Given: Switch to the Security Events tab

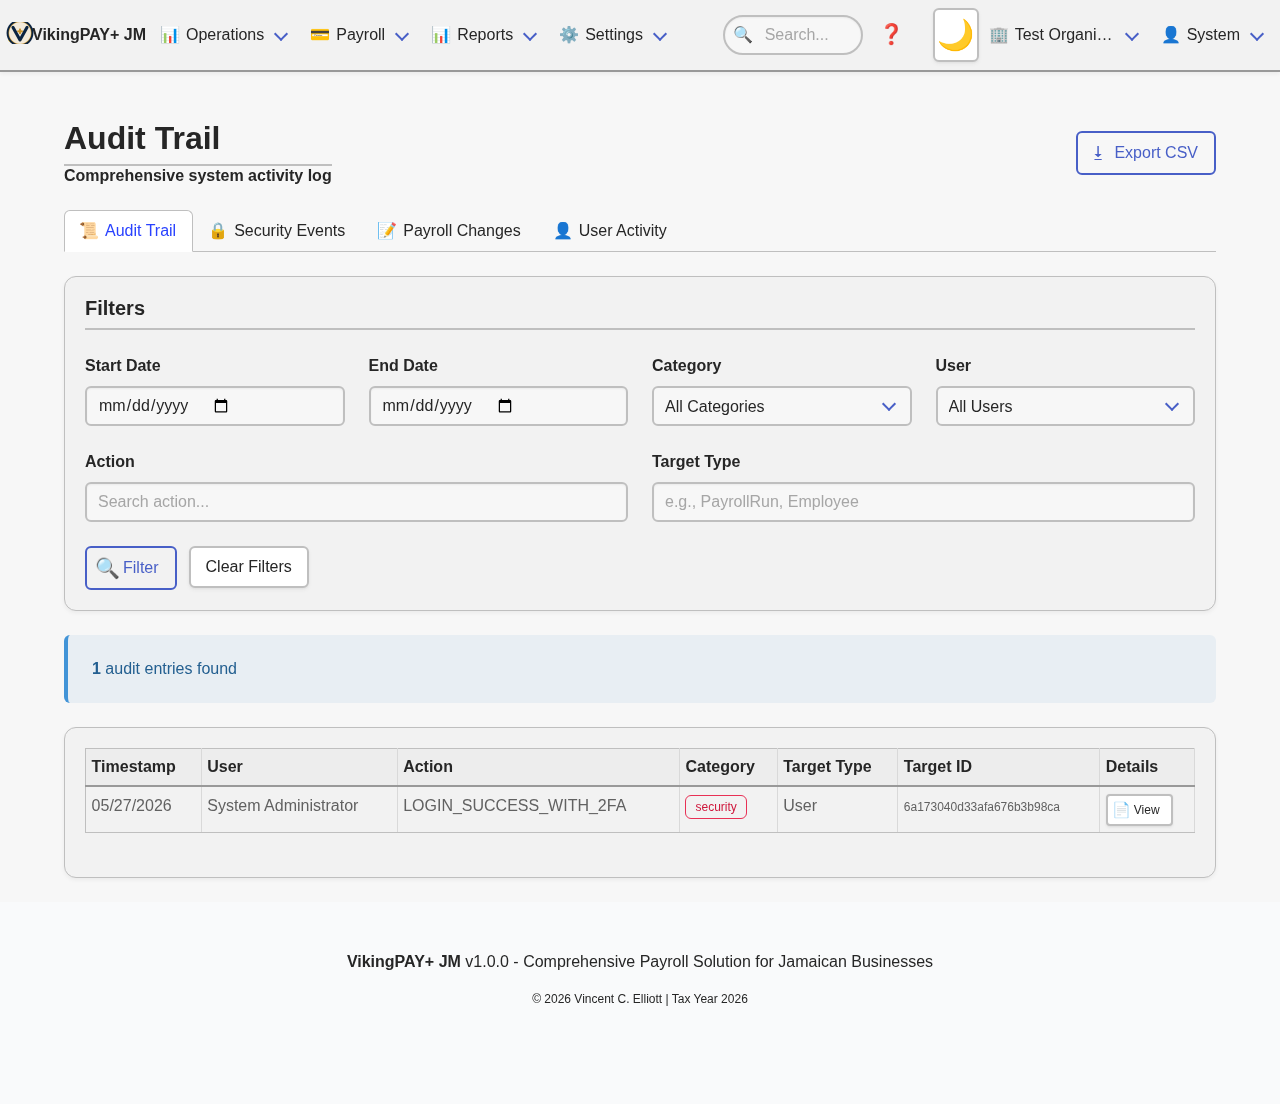Looking at the screenshot, I should 277,231.
